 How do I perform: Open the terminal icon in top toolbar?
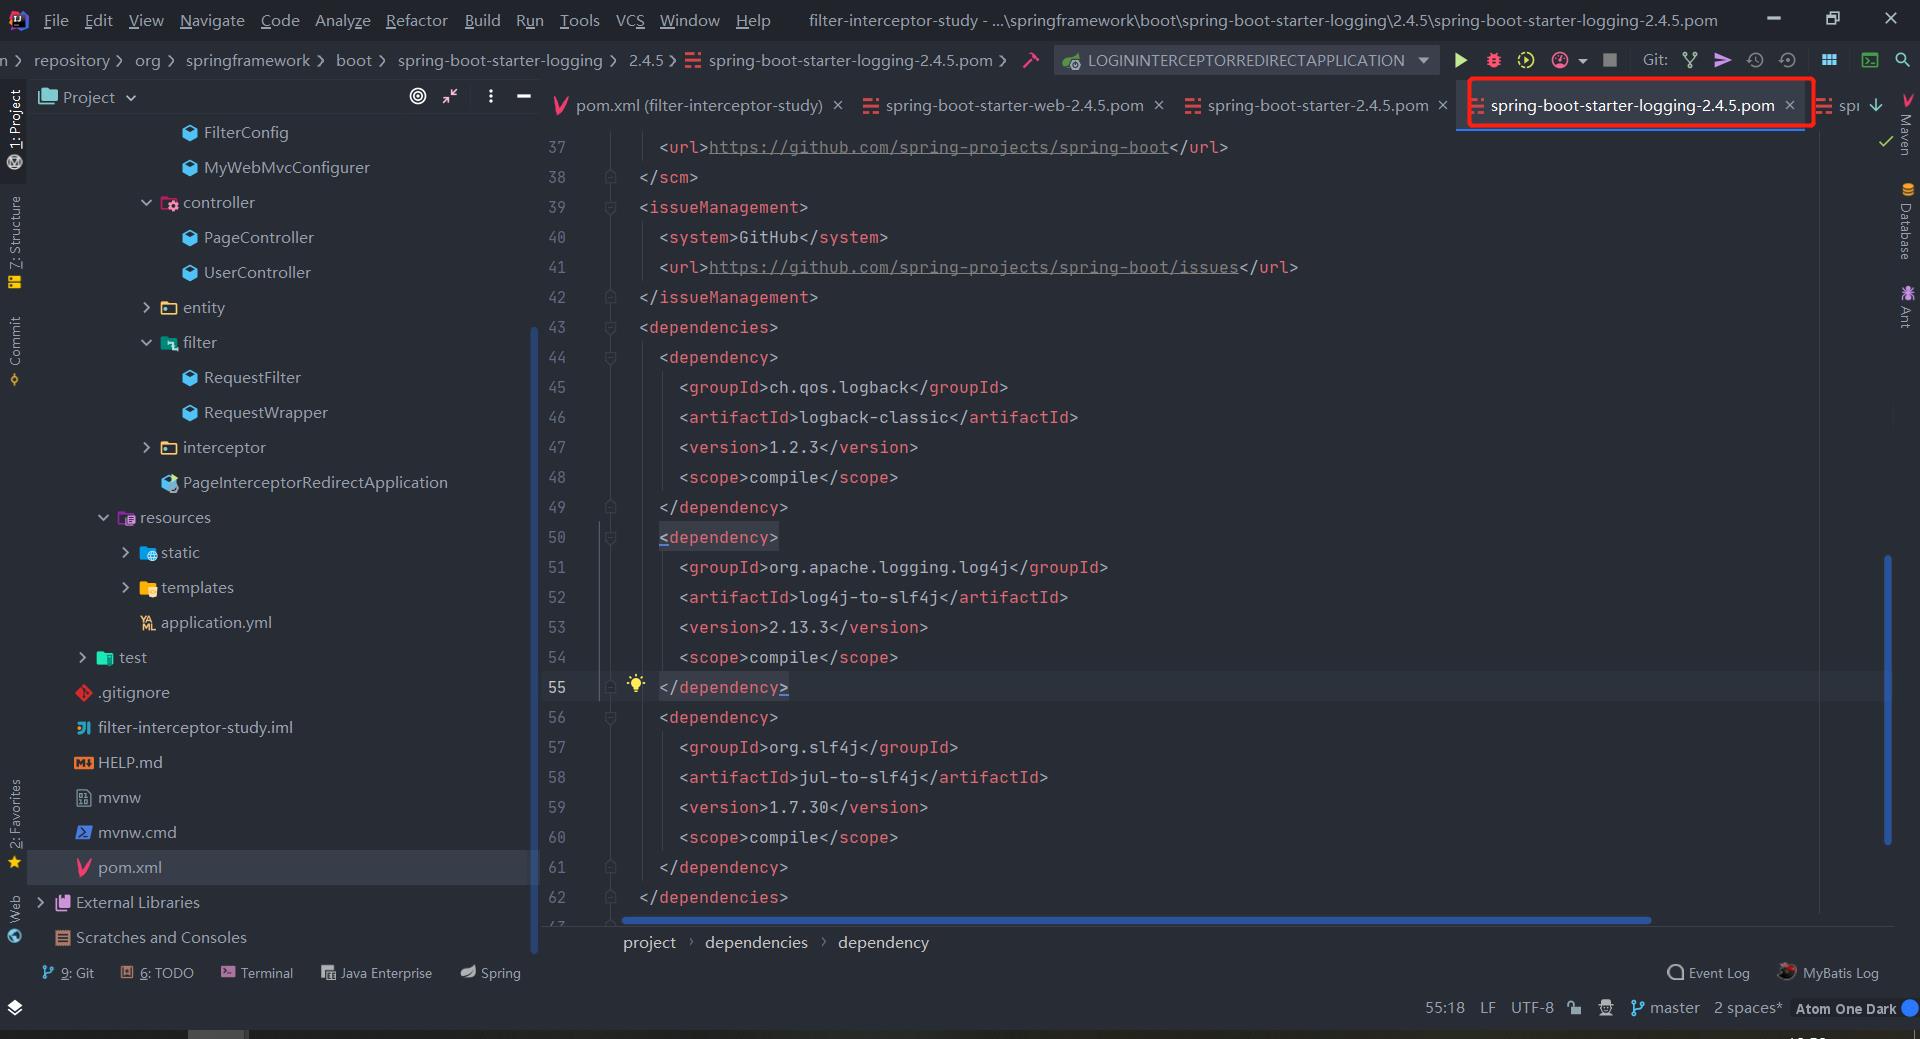click(x=1869, y=60)
